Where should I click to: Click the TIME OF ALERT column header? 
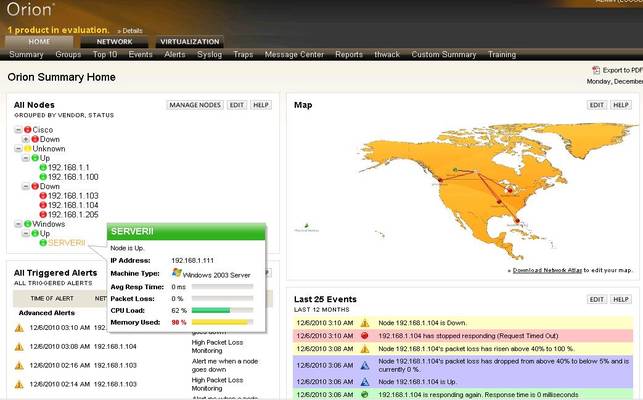(52, 299)
